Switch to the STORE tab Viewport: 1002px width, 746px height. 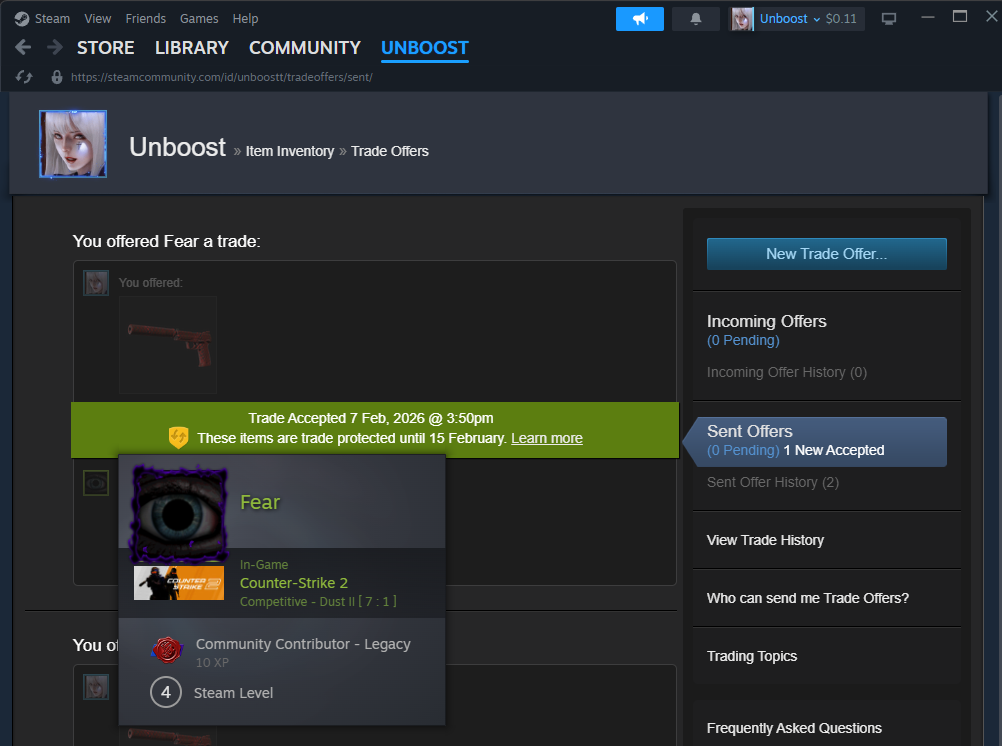[x=105, y=48]
